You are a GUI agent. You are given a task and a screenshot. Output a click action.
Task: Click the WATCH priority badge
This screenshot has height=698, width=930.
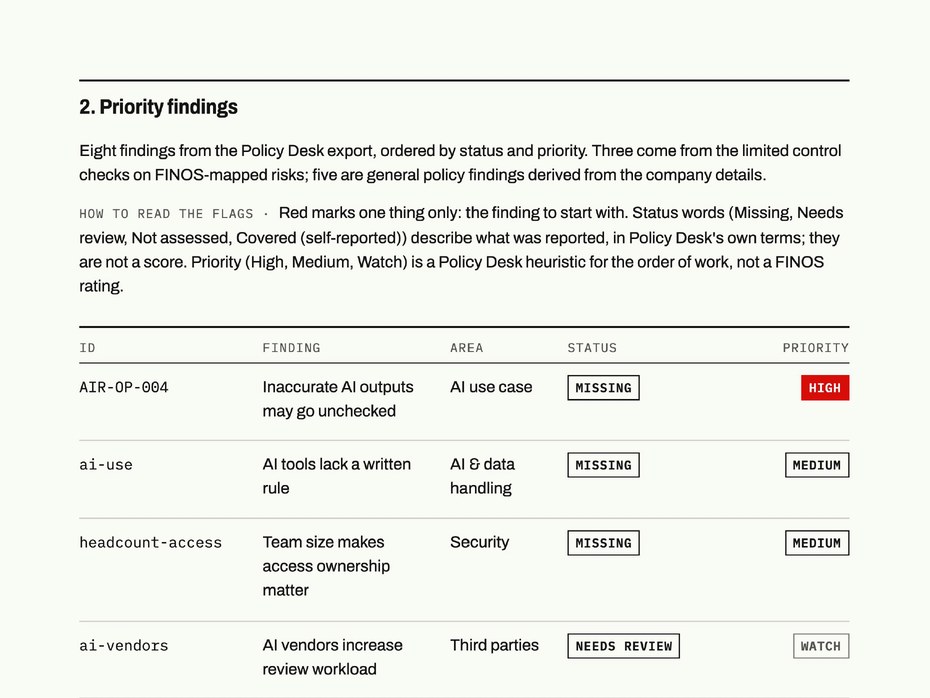[x=821, y=646]
